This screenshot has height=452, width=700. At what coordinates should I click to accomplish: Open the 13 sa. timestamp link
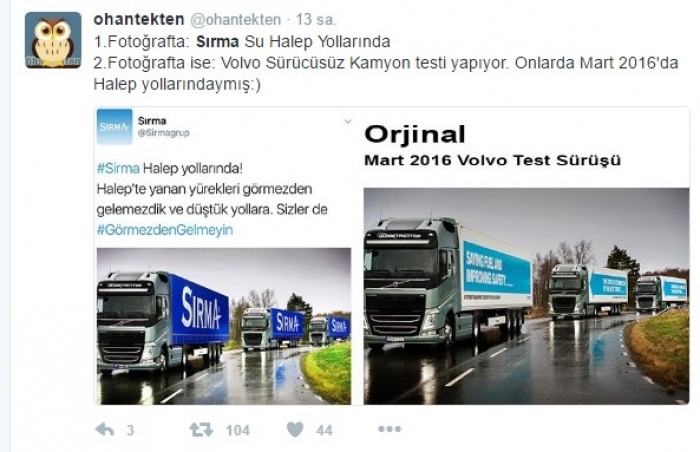coord(316,20)
